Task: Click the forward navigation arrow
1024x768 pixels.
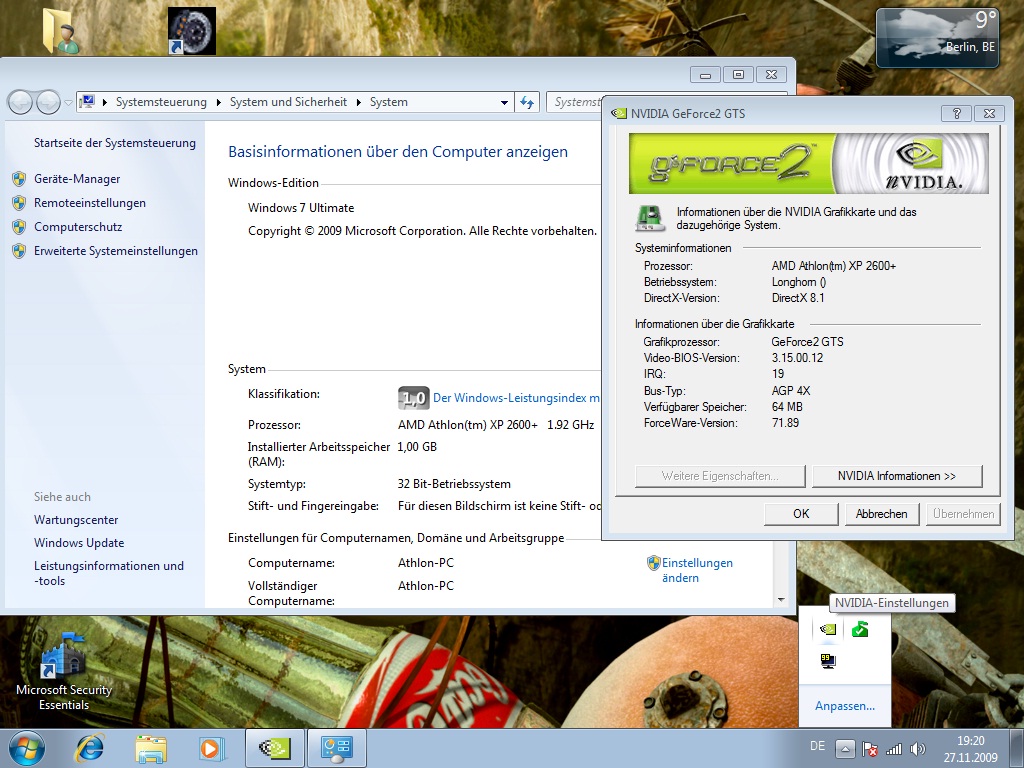Action: 48,102
